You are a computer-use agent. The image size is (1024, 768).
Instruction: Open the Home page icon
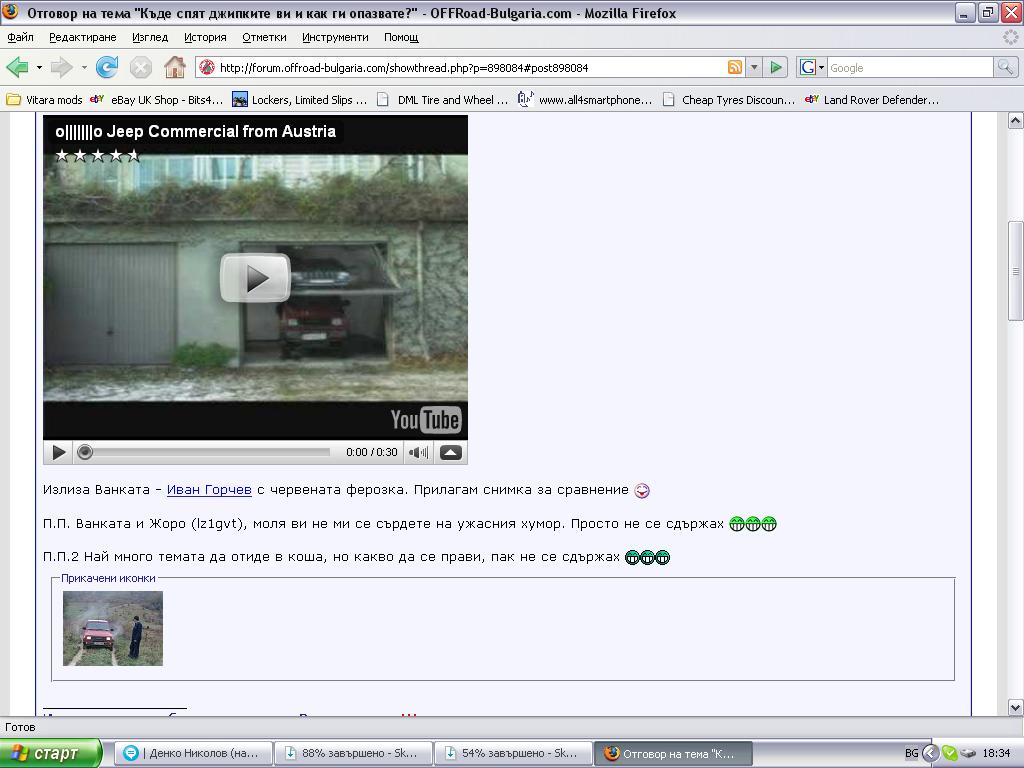[174, 67]
